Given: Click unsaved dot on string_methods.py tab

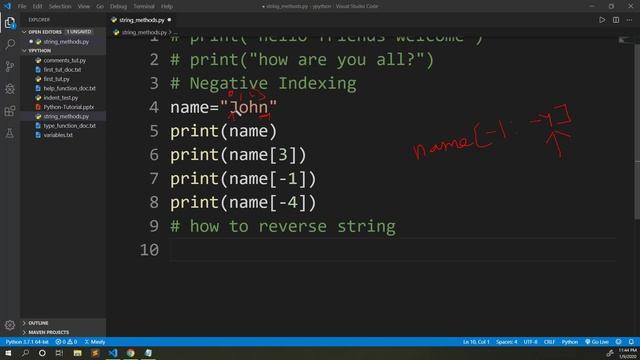Looking at the screenshot, I should pyautogui.click(x=169, y=20).
